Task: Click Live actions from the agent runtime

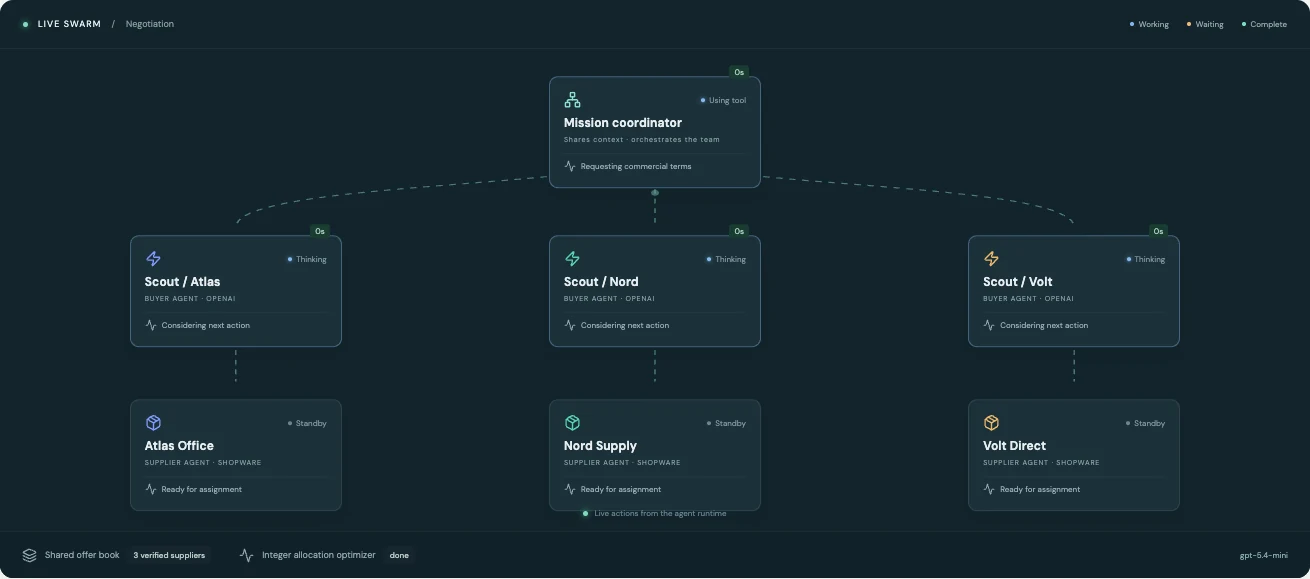Action: coord(660,513)
